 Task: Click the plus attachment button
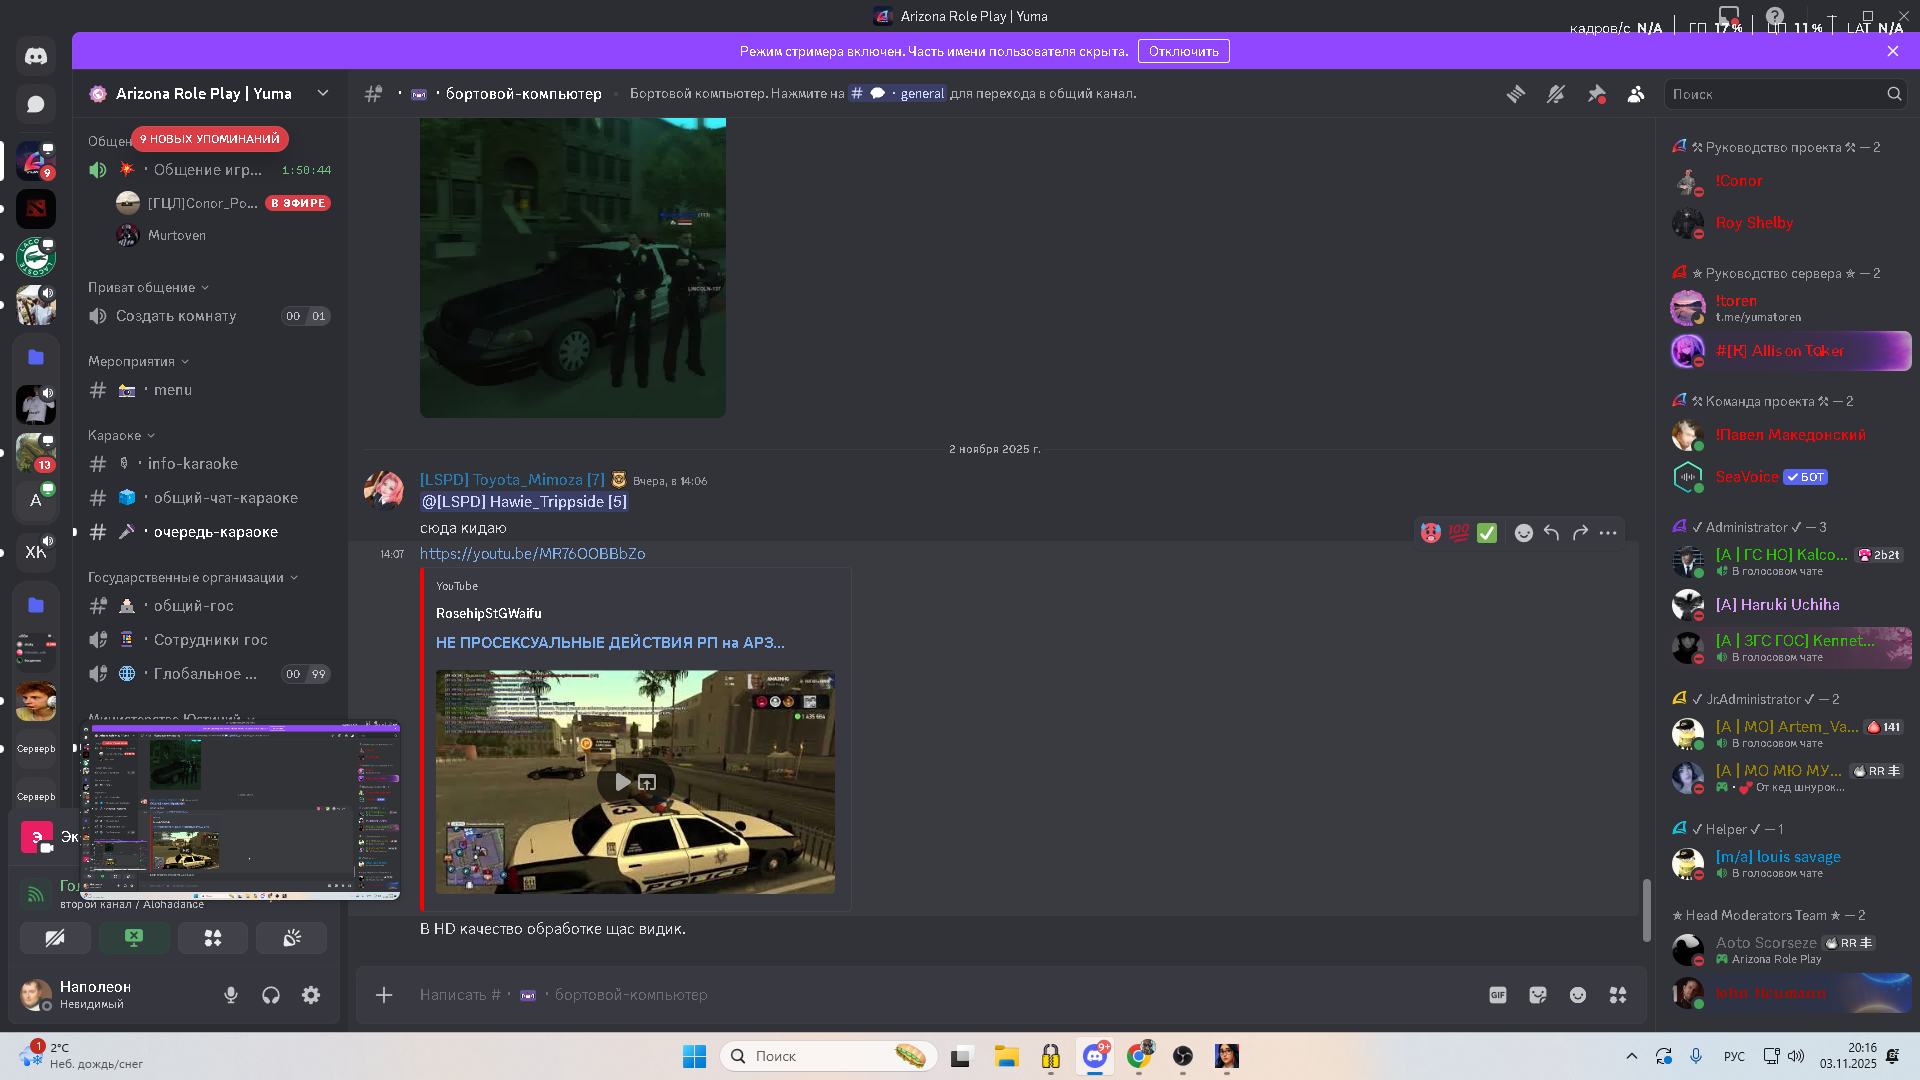[x=384, y=995]
